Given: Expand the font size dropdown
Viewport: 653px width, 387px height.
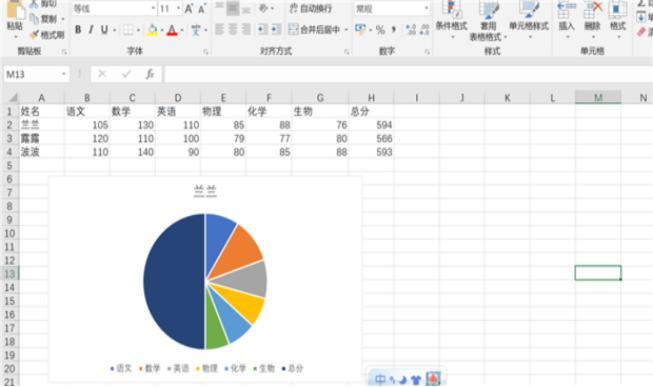Looking at the screenshot, I should pos(178,8).
